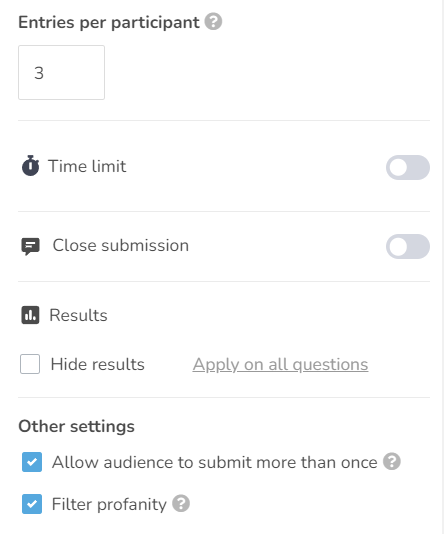
Task: Click Apply on all questions link
Action: (280, 364)
